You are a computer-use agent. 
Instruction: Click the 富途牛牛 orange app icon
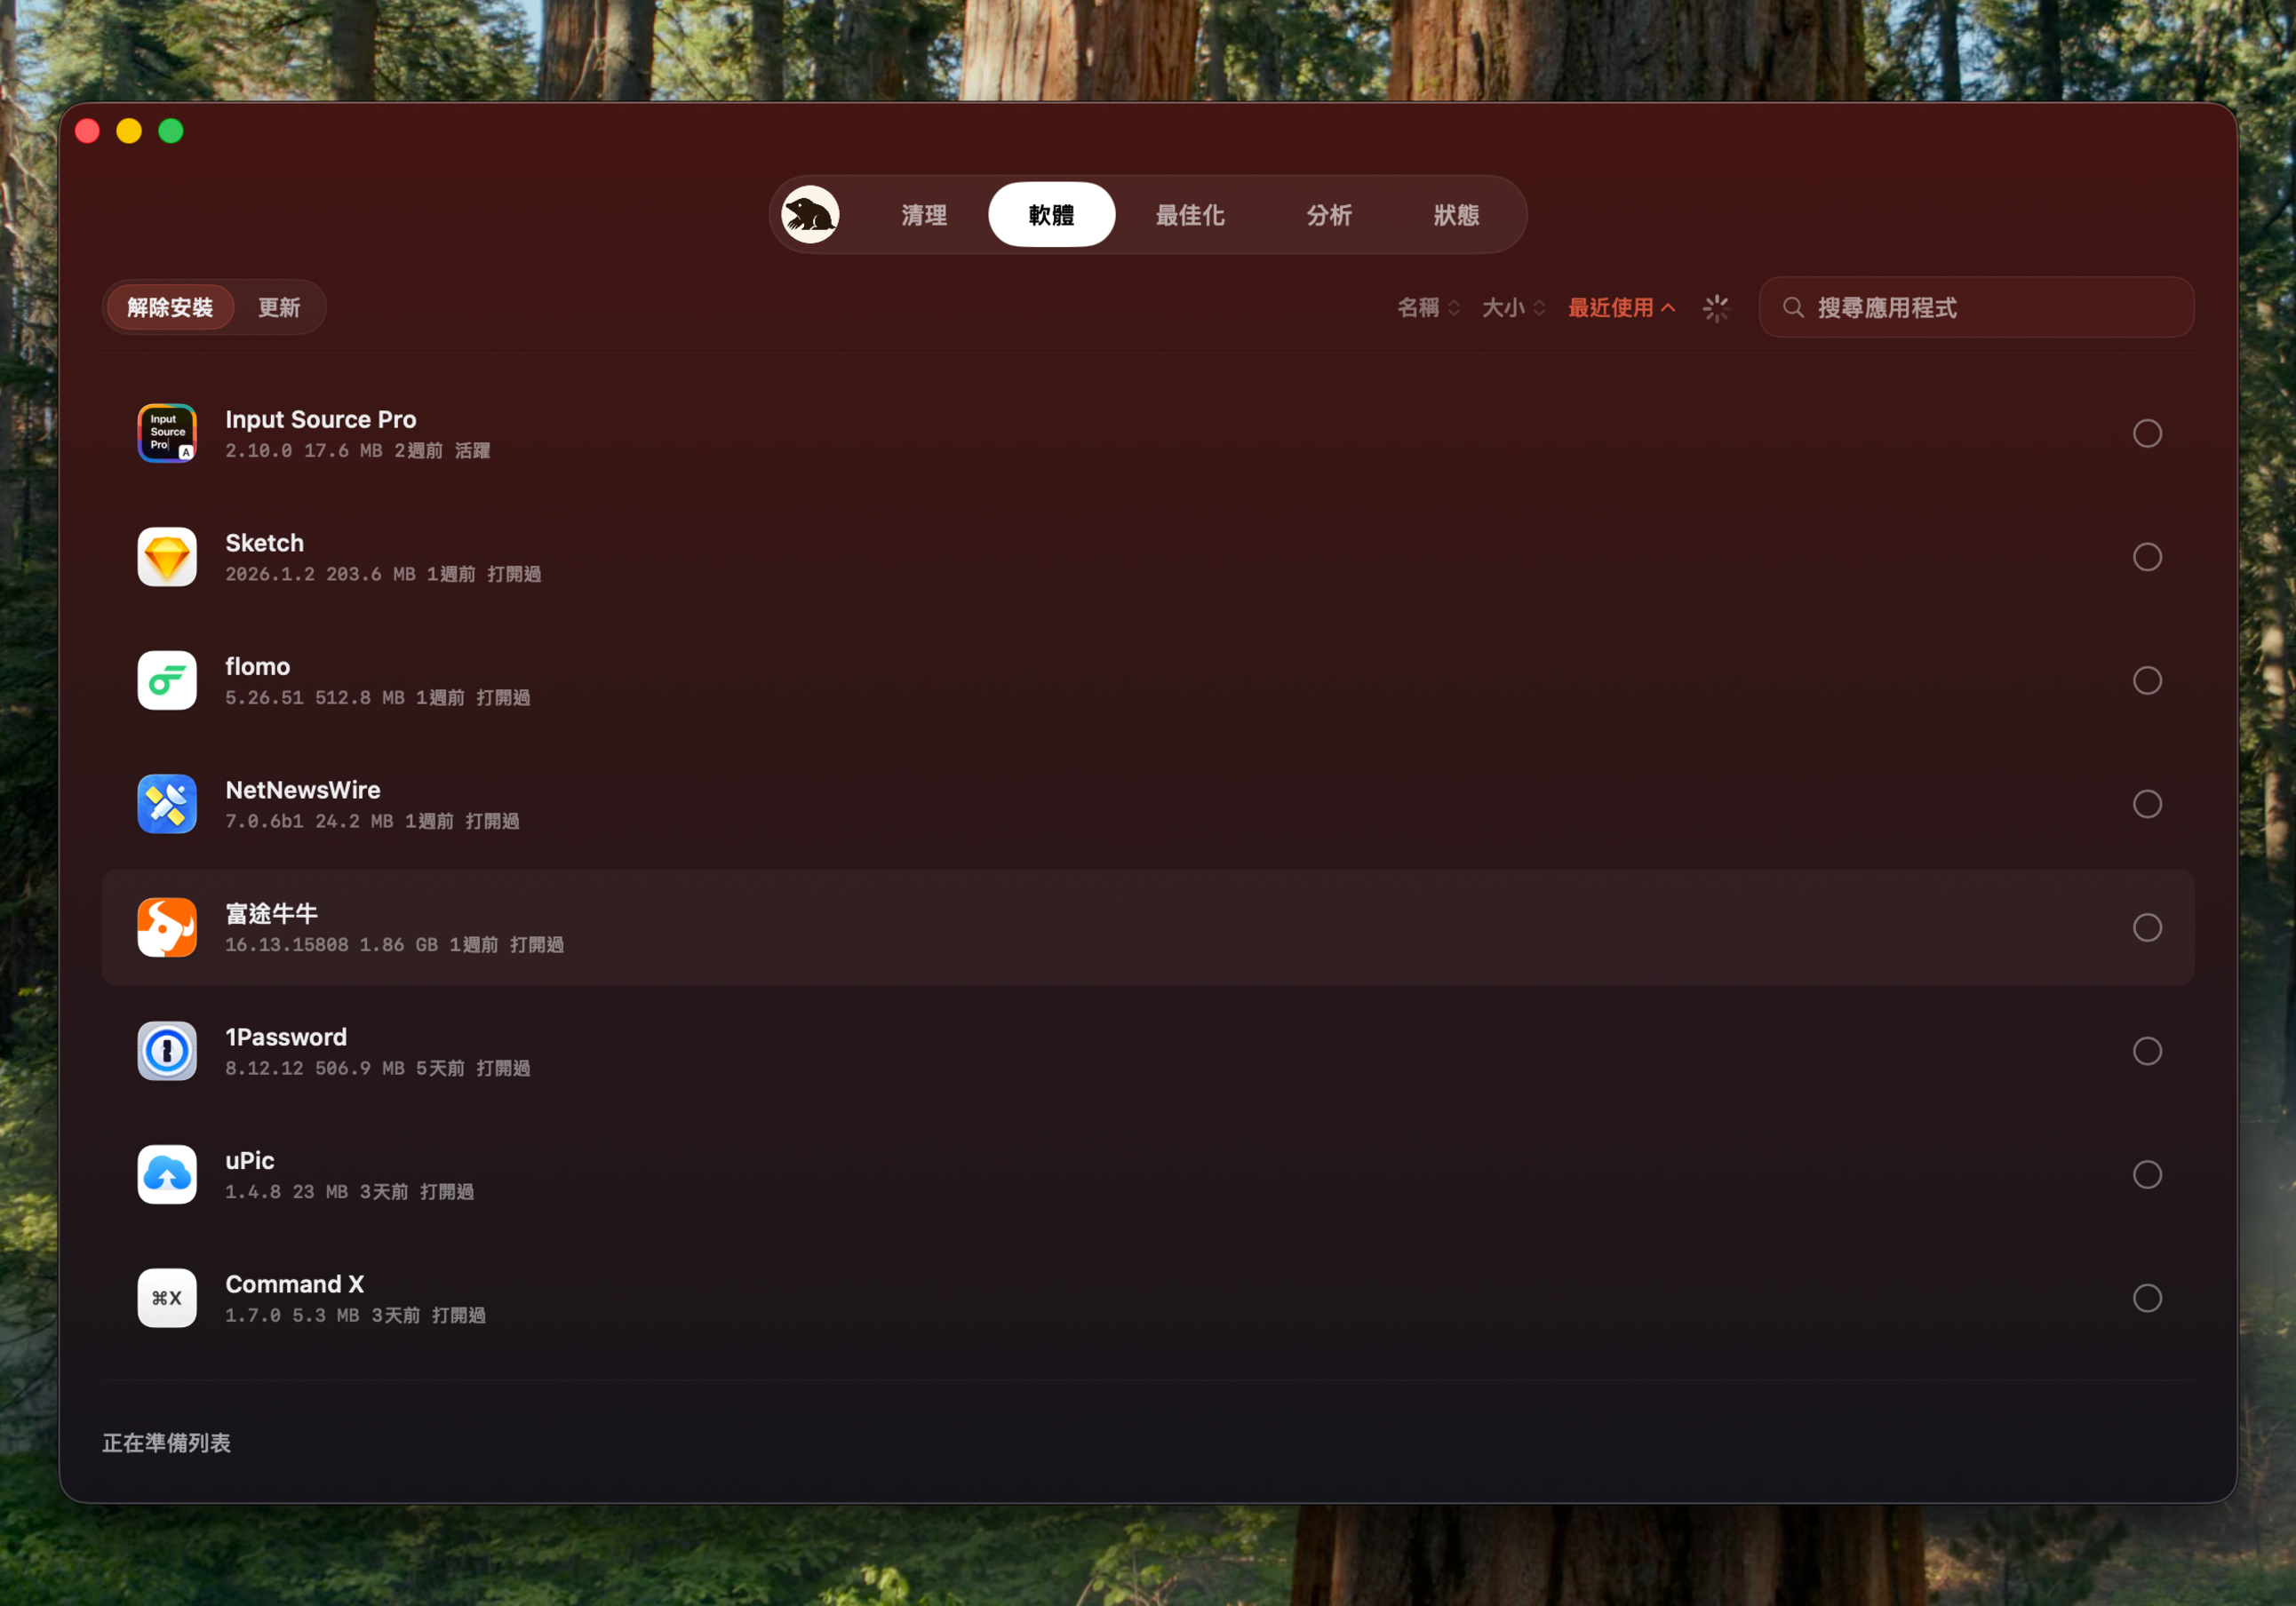tap(167, 927)
